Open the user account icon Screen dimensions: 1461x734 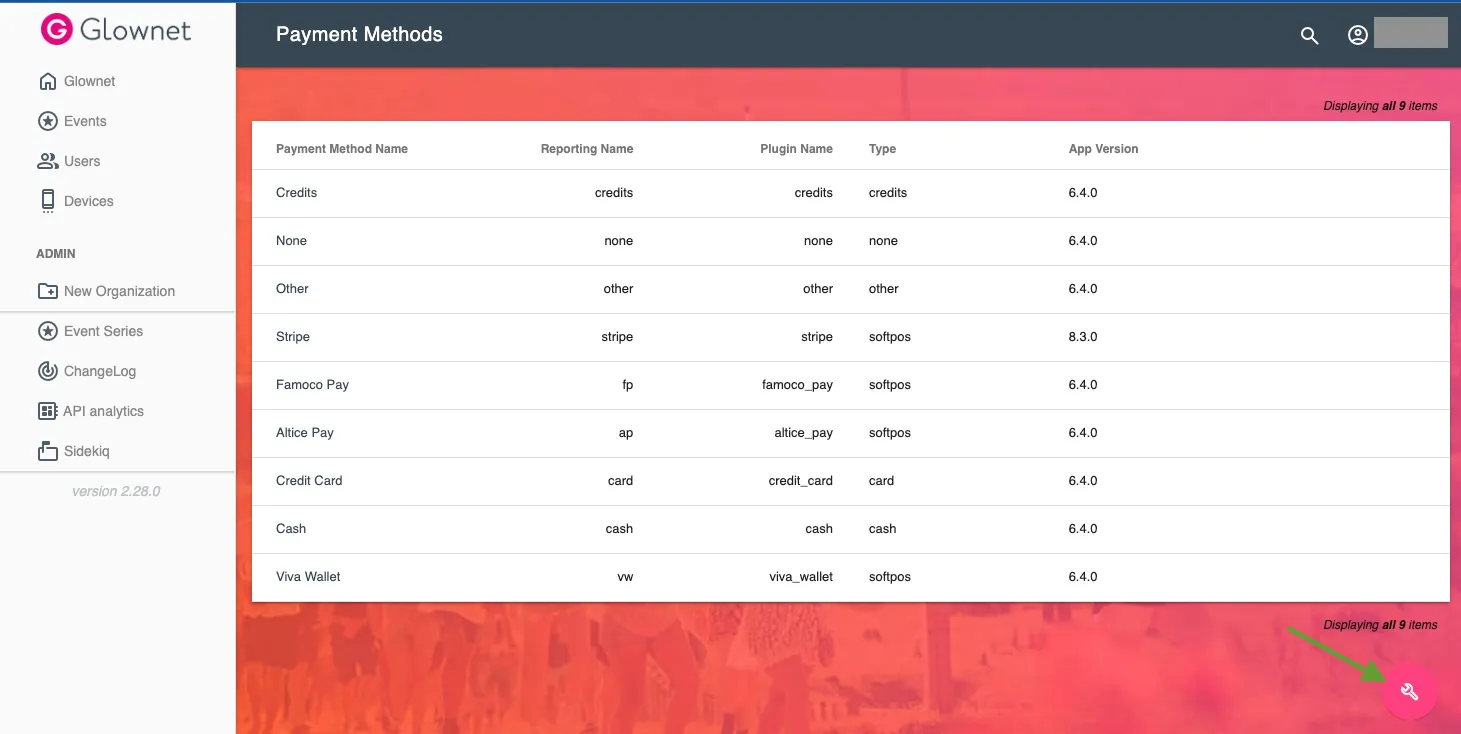point(1357,35)
